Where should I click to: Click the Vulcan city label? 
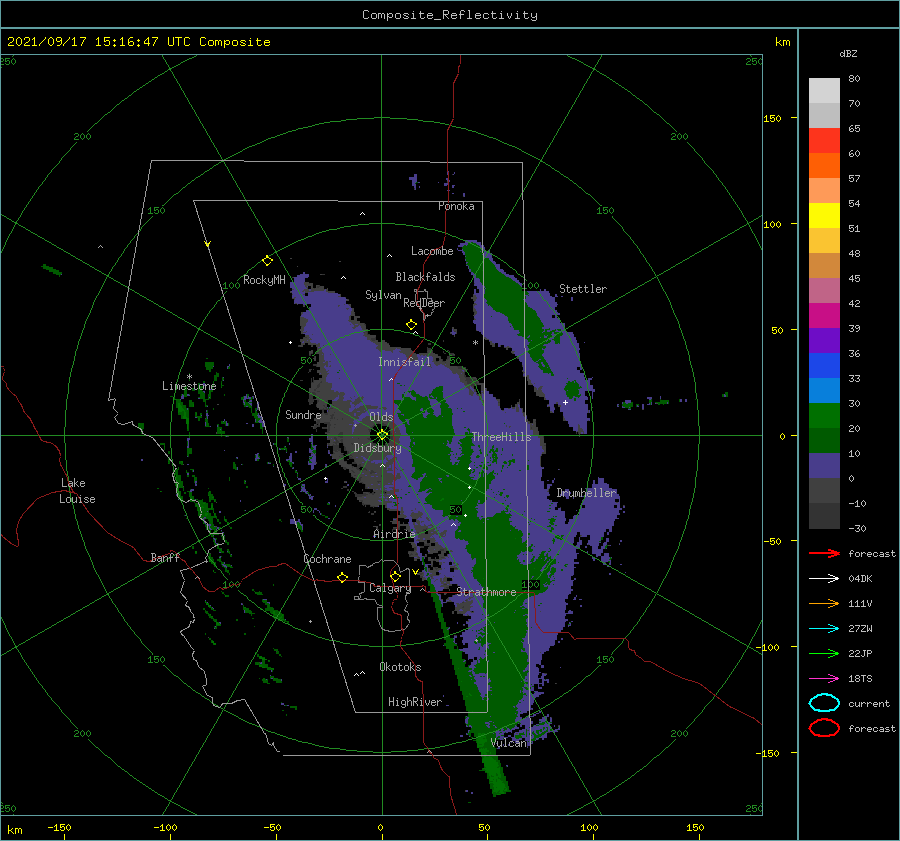509,743
